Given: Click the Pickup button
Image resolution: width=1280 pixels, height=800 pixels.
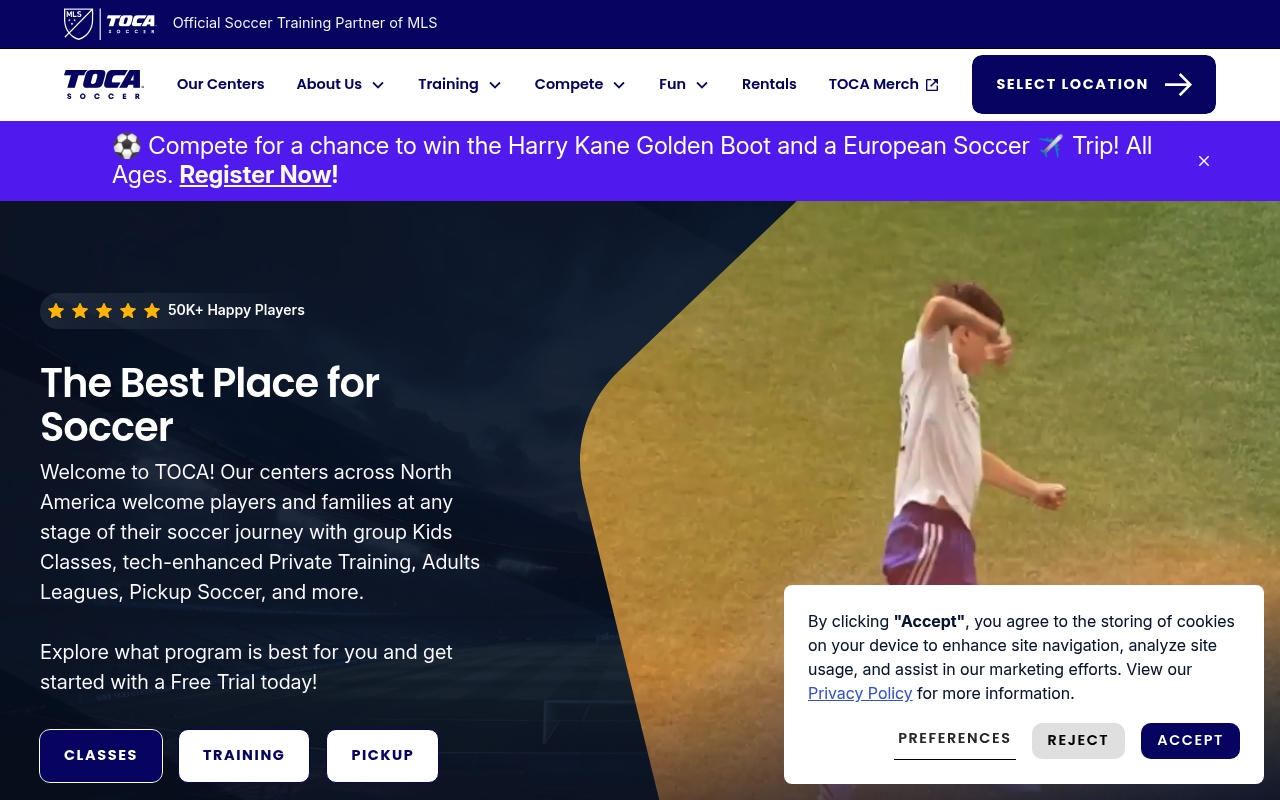Looking at the screenshot, I should (x=382, y=756).
